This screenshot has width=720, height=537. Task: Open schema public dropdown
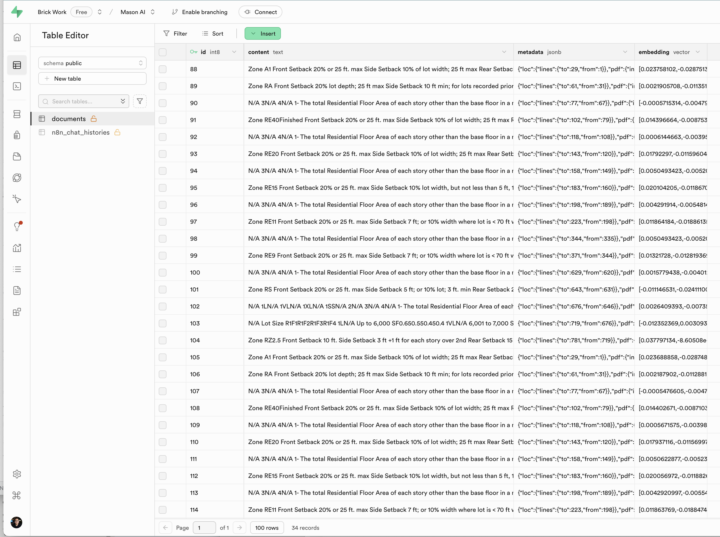[x=92, y=63]
